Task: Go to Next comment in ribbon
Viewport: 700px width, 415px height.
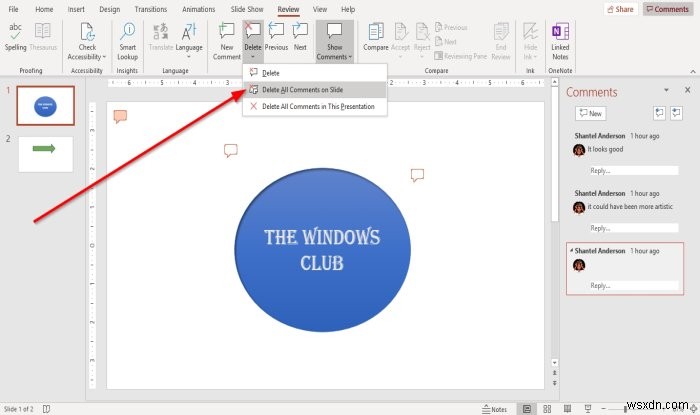Action: click(x=300, y=37)
